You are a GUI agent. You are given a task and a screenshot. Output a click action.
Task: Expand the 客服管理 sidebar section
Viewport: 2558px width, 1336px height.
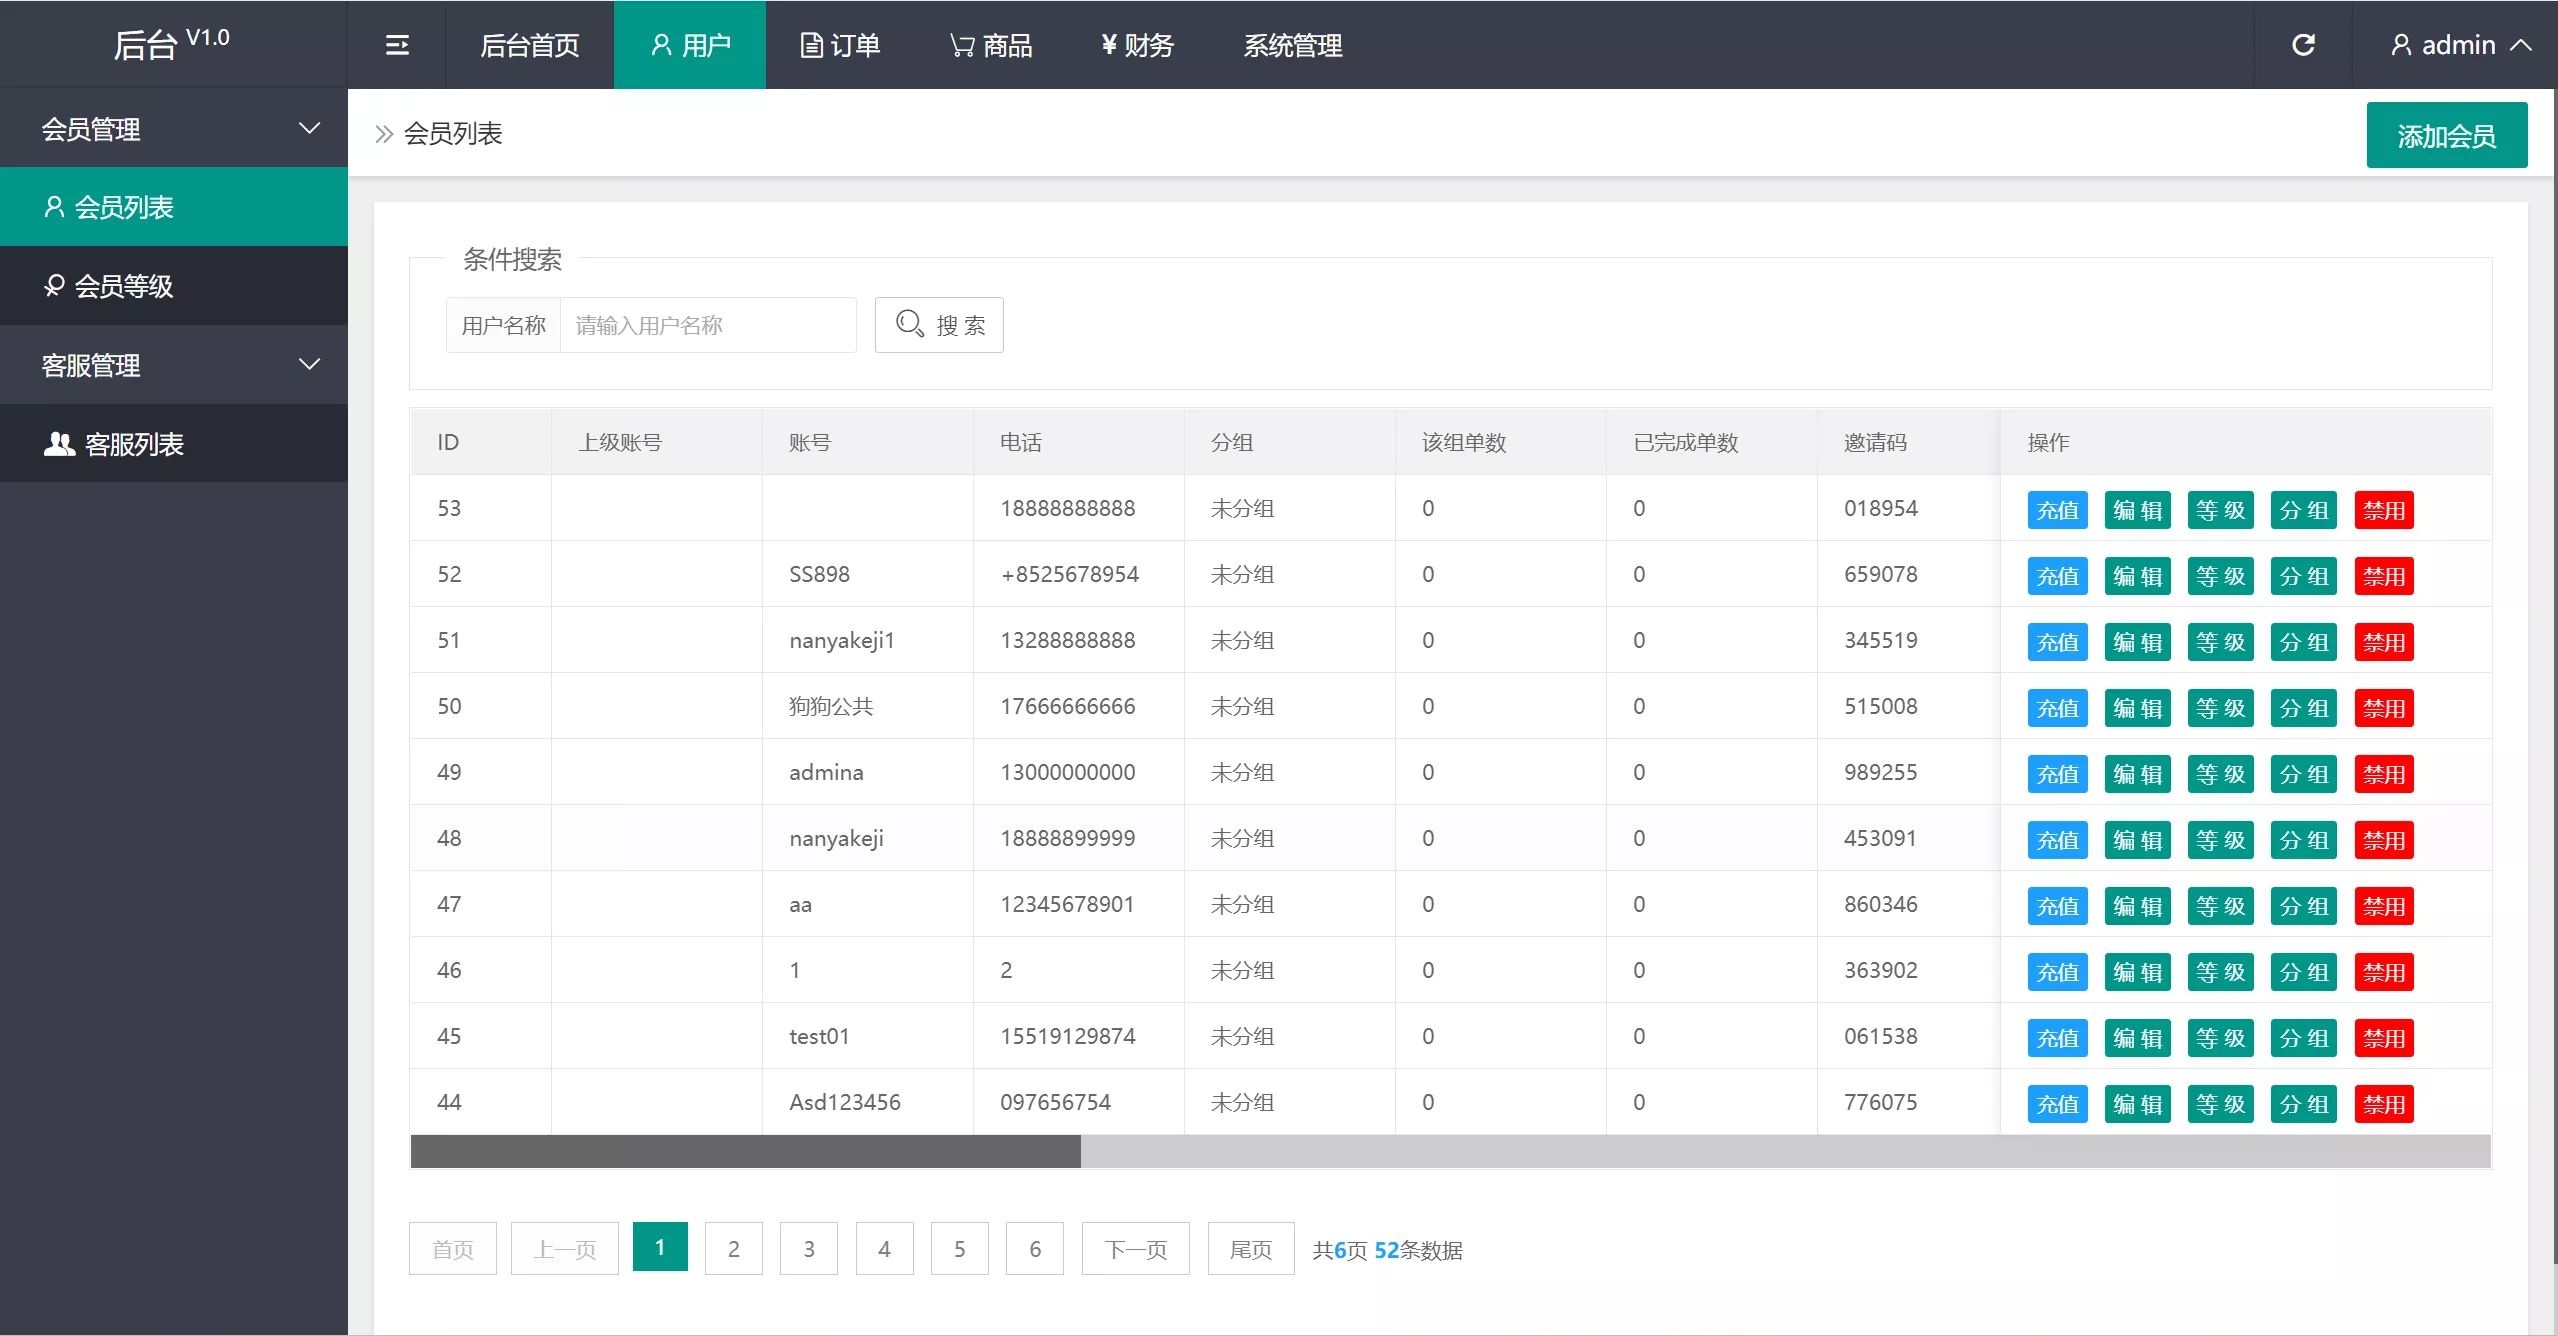click(x=173, y=364)
